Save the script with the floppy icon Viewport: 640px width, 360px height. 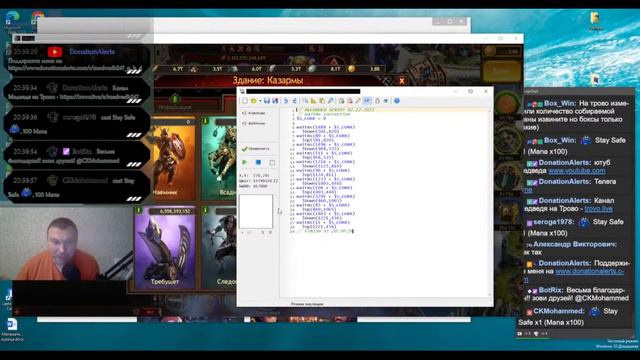click(267, 101)
